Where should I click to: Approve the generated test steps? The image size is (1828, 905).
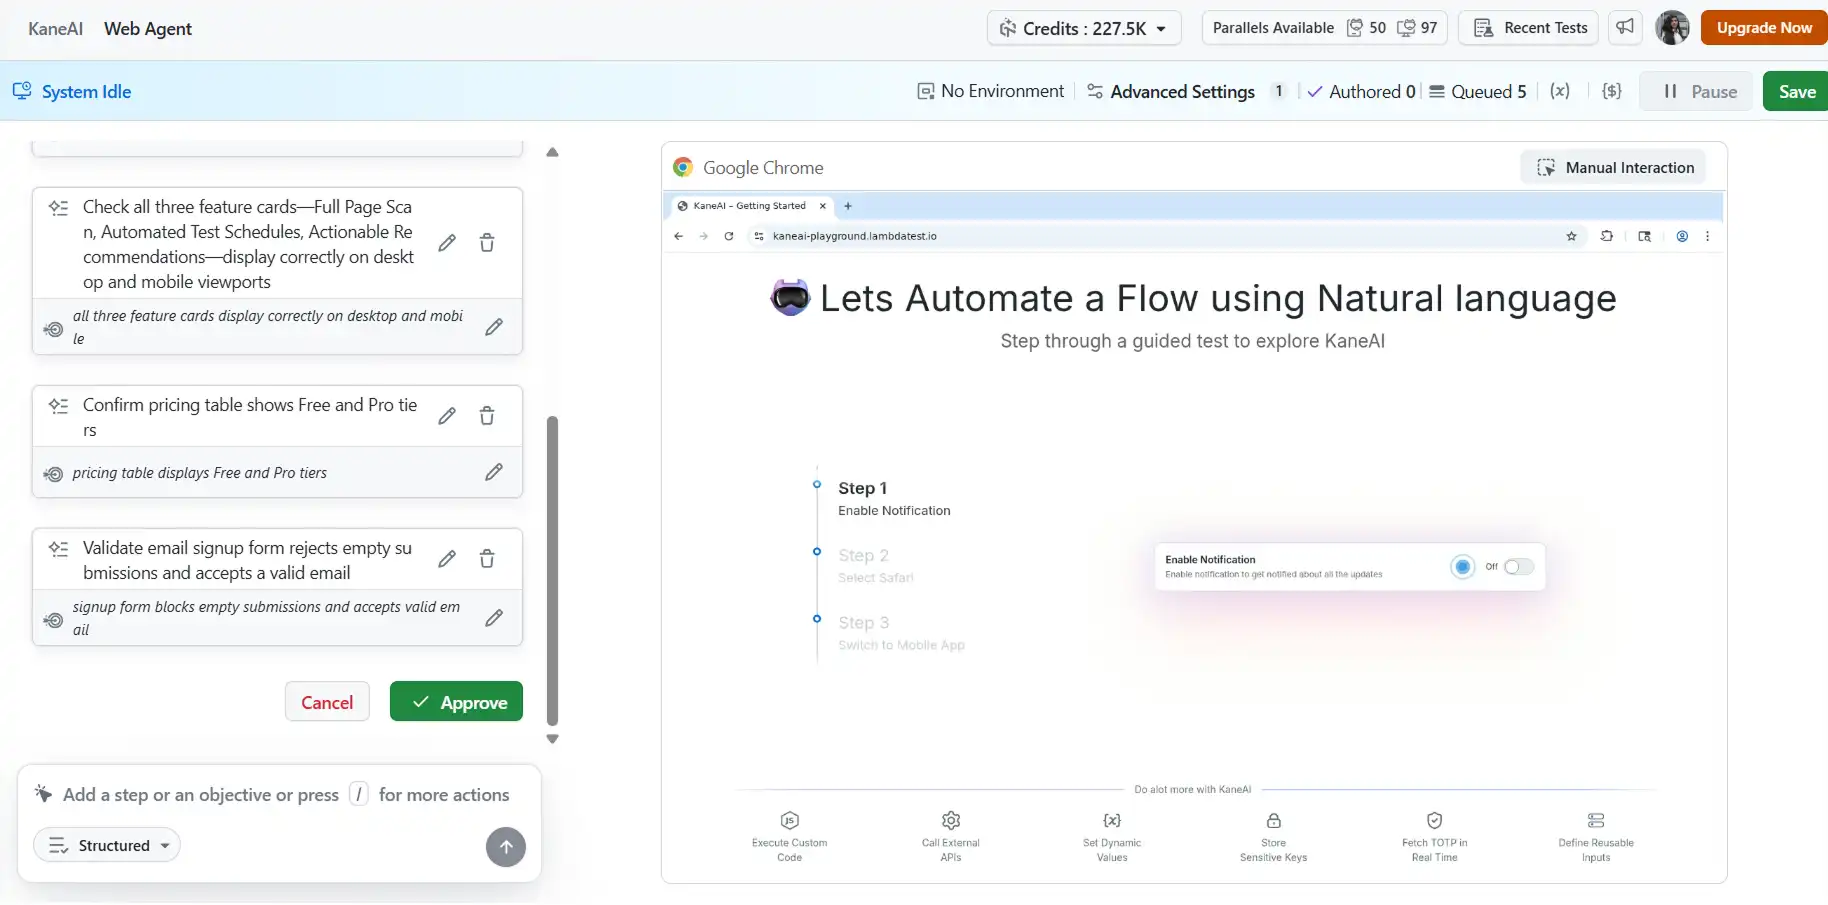click(456, 702)
